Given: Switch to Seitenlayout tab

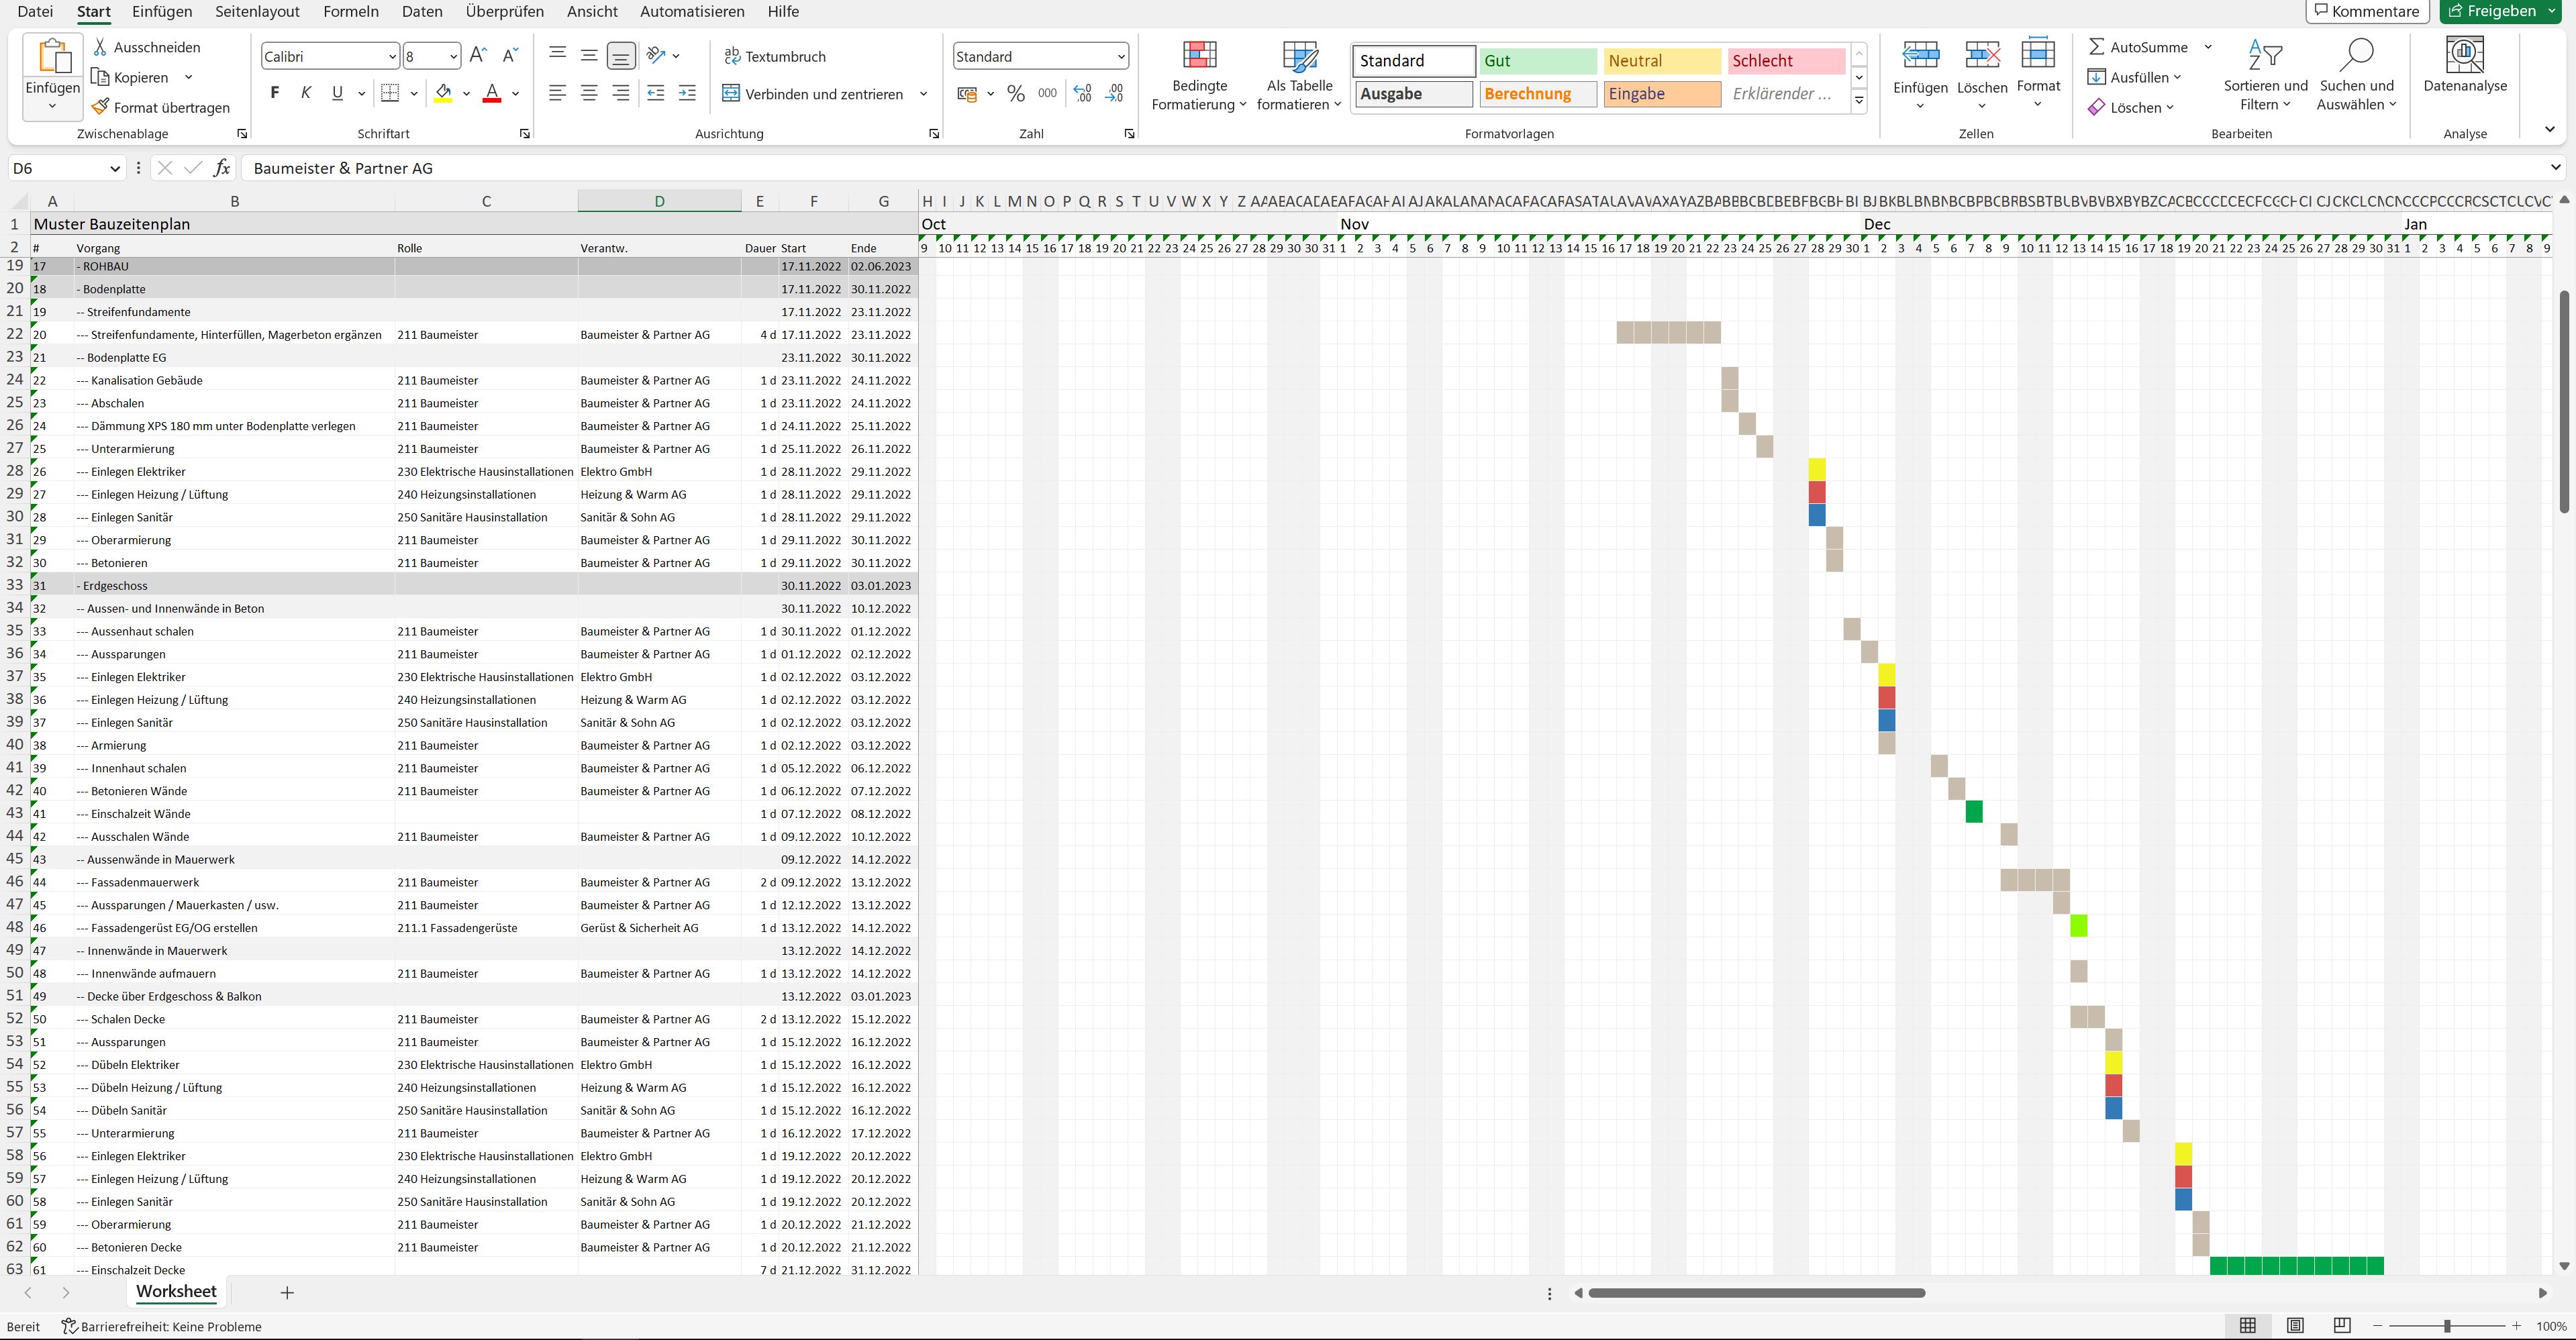Looking at the screenshot, I should [257, 11].
